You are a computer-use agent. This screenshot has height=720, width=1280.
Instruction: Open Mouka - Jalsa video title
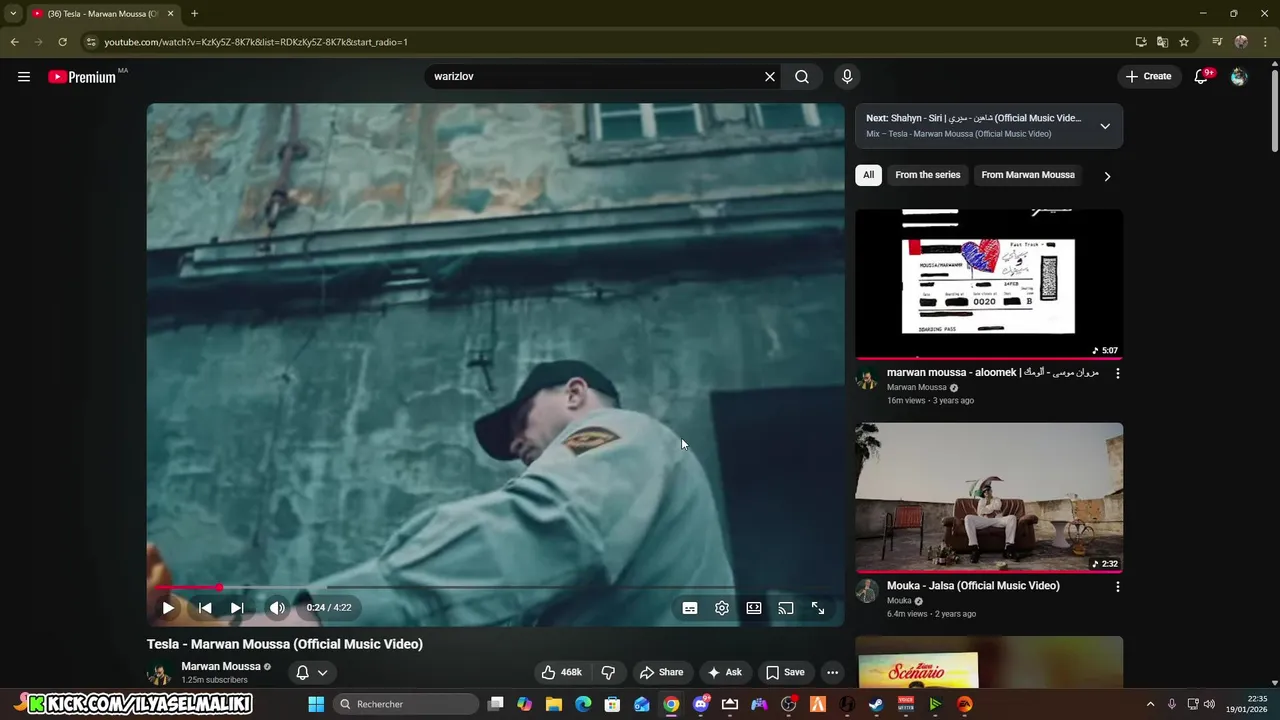point(973,586)
